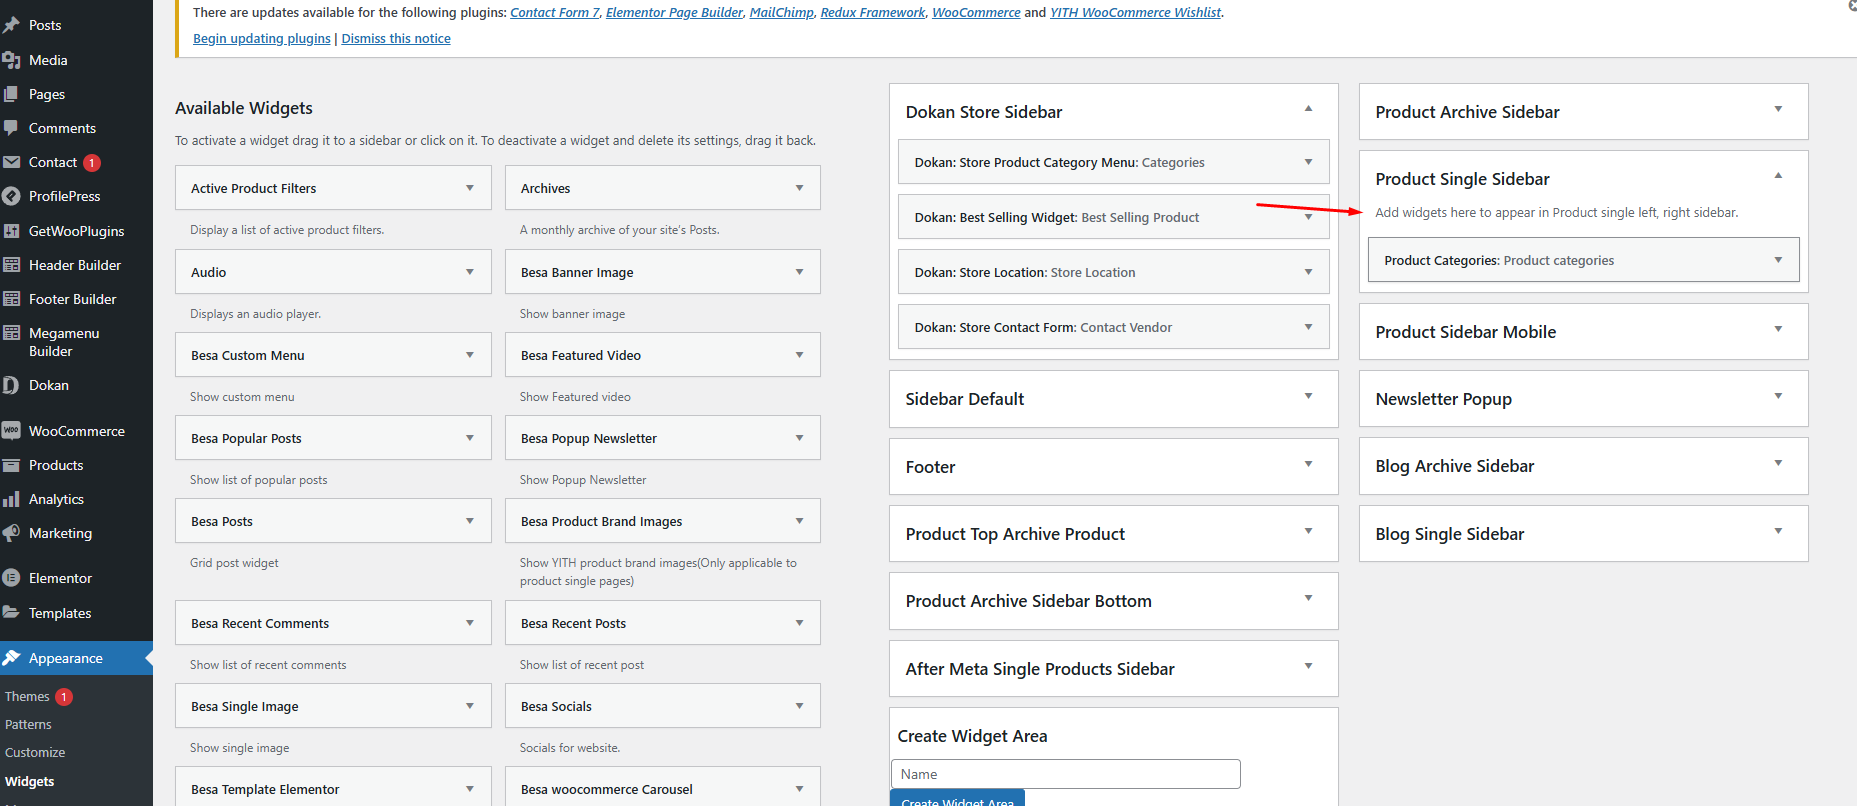Click the Header Builder icon
The height and width of the screenshot is (806, 1857).
click(11, 265)
